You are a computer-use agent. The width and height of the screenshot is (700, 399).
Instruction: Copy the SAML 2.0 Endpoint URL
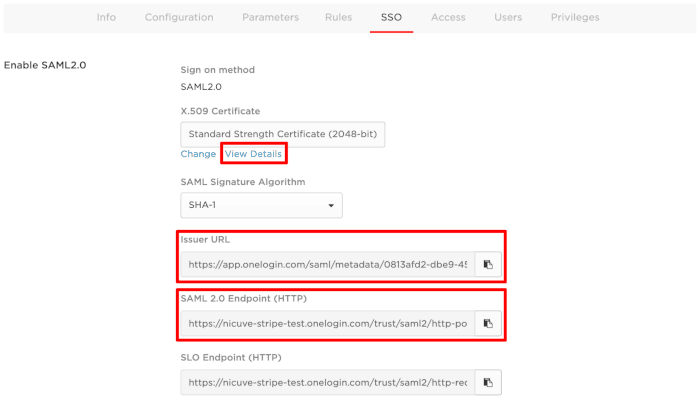click(488, 324)
